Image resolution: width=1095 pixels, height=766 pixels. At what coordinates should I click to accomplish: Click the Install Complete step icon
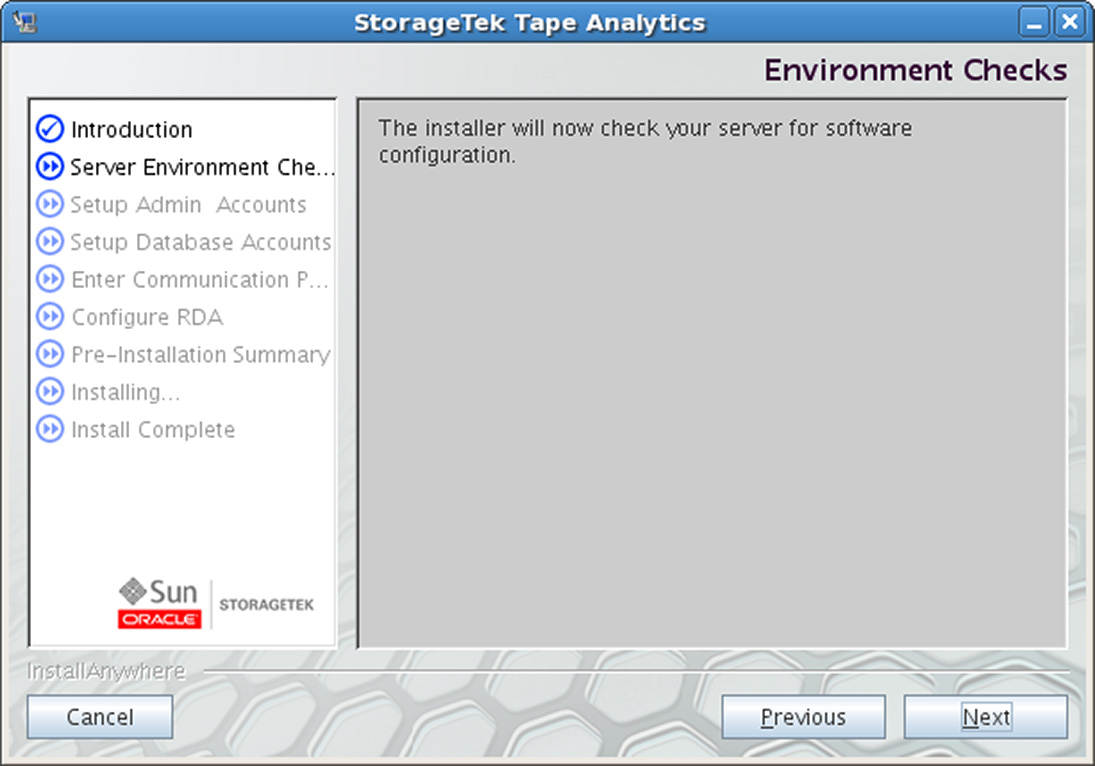tap(50, 429)
